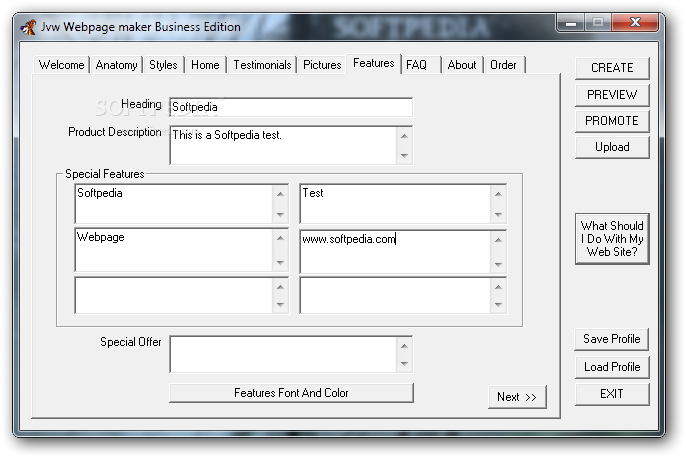
Task: Open the Anatomy tab
Action: (116, 65)
